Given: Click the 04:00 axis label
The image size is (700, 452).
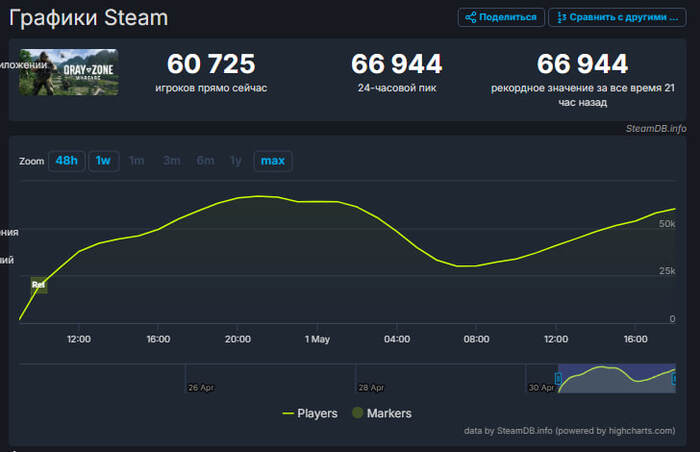Looking at the screenshot, I should point(397,339).
